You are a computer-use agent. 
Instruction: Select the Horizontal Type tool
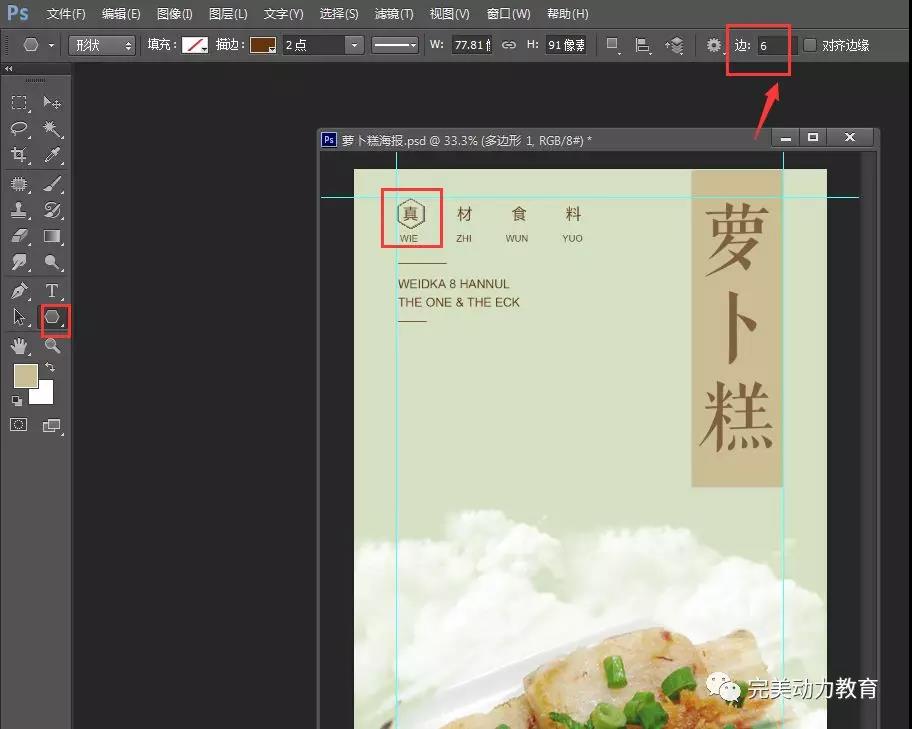(x=53, y=291)
